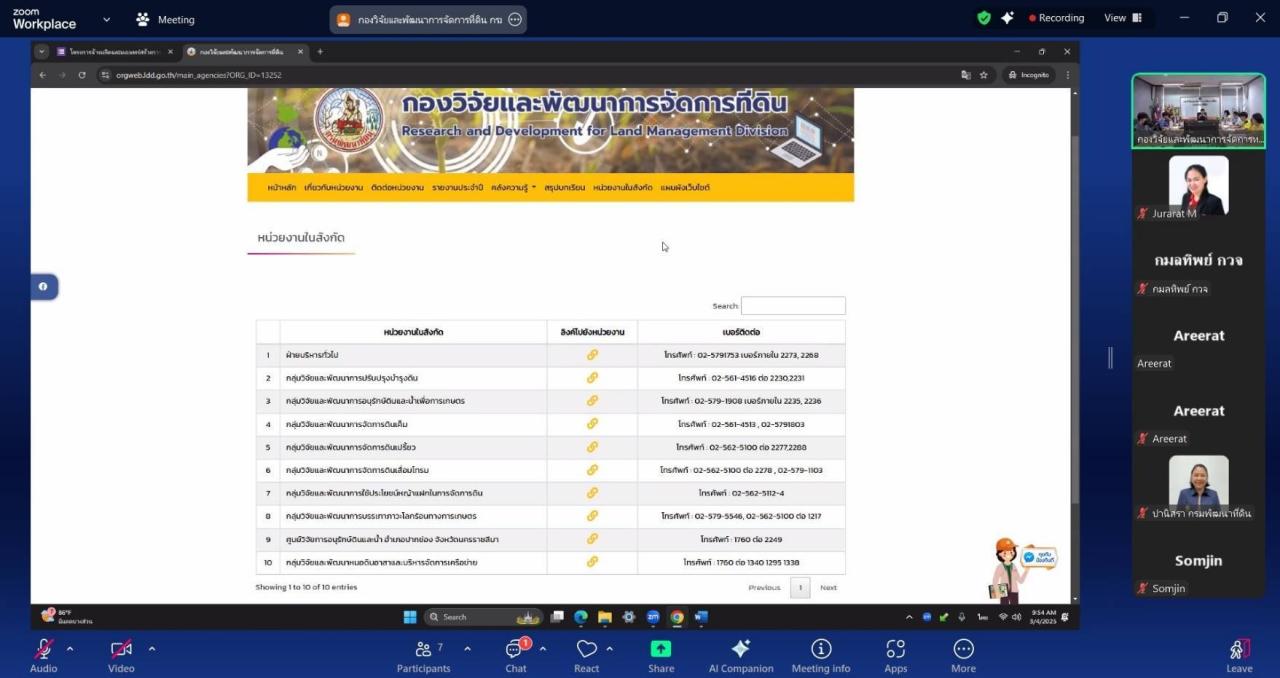The width and height of the screenshot is (1280, 678).
Task: Turn on camera with Video button
Action: [x=121, y=655]
